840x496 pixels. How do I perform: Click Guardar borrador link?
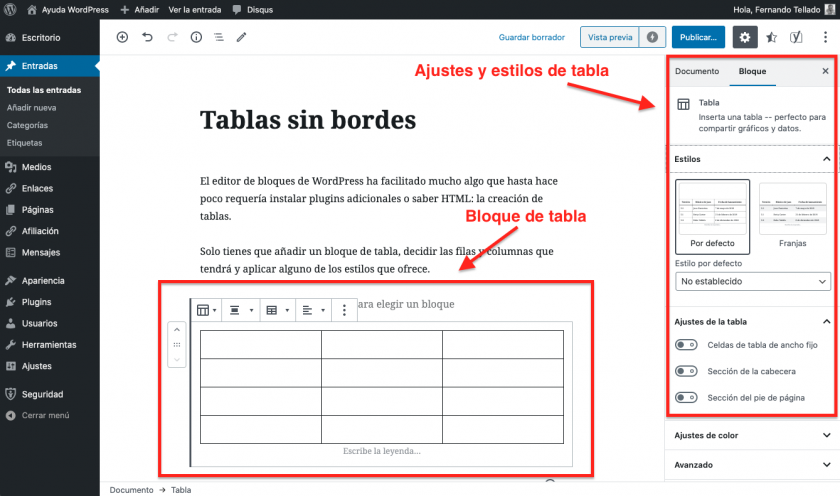coord(531,37)
